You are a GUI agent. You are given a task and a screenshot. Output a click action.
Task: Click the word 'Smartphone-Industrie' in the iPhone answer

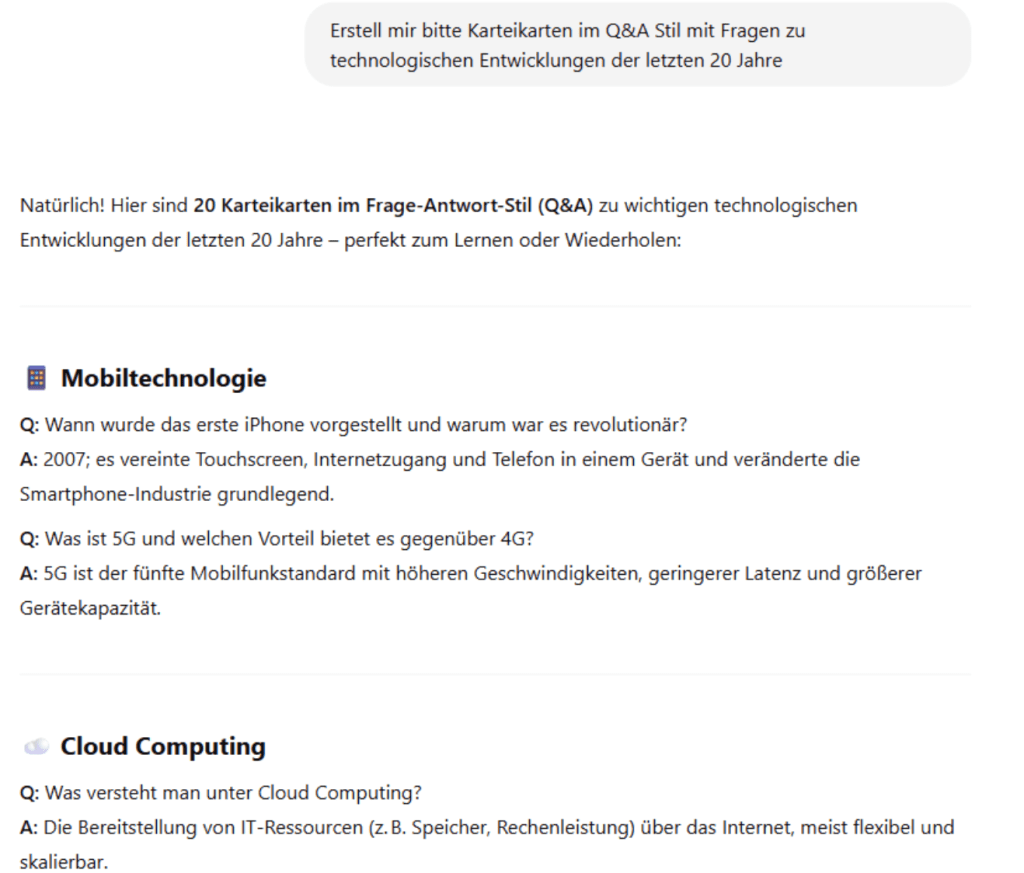[102, 494]
